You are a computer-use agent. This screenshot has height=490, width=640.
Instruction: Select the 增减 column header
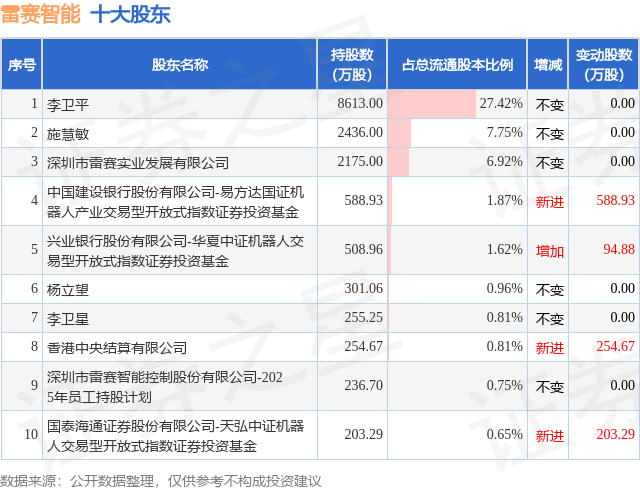pos(548,65)
